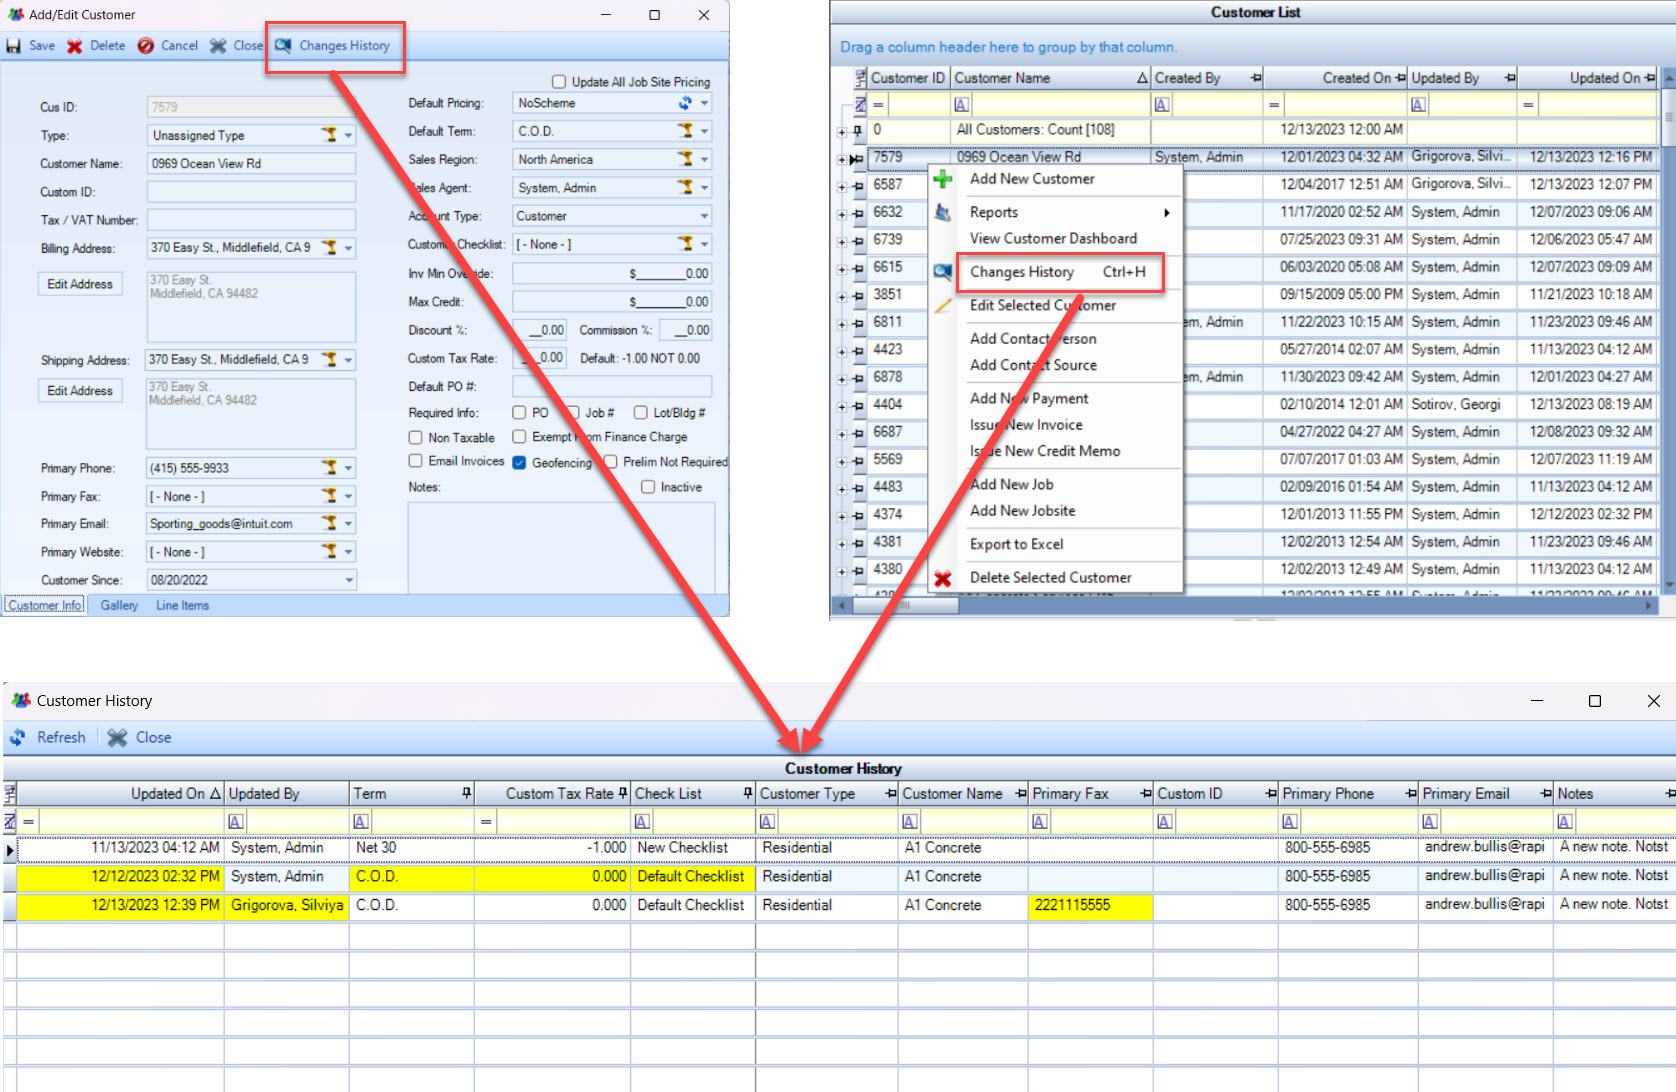1676x1092 pixels.
Task: Switch to the Gallery tab
Action: pos(119,605)
